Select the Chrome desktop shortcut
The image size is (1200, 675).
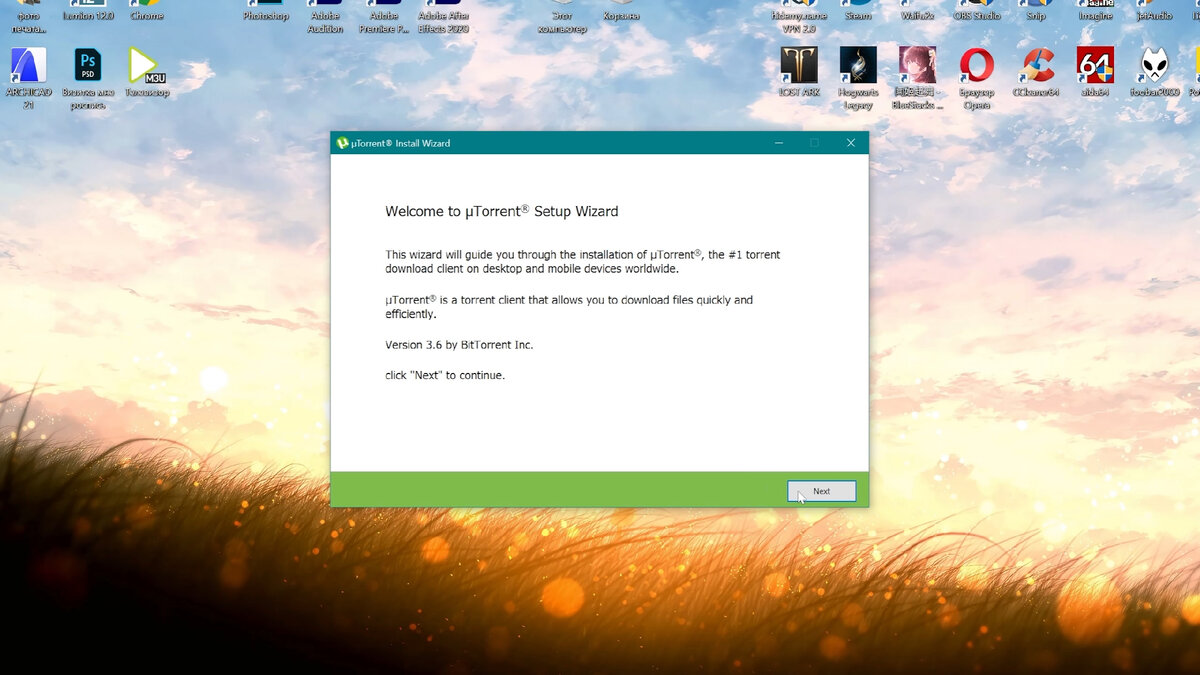pos(147,11)
